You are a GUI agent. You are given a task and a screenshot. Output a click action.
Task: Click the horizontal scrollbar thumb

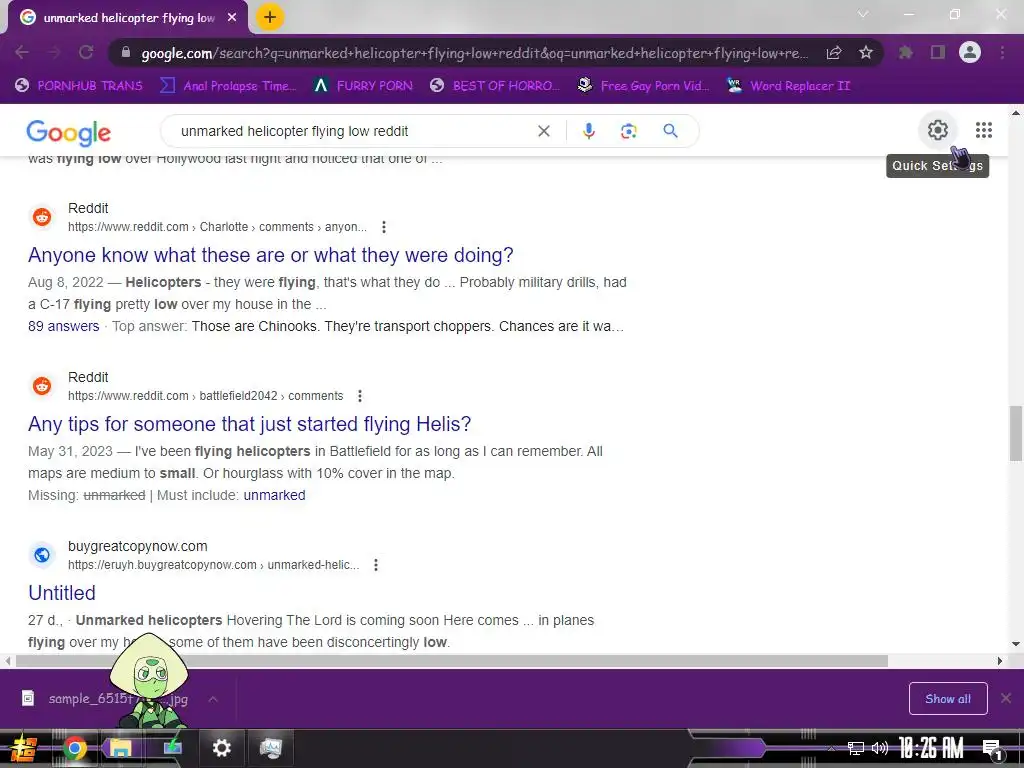click(x=452, y=661)
